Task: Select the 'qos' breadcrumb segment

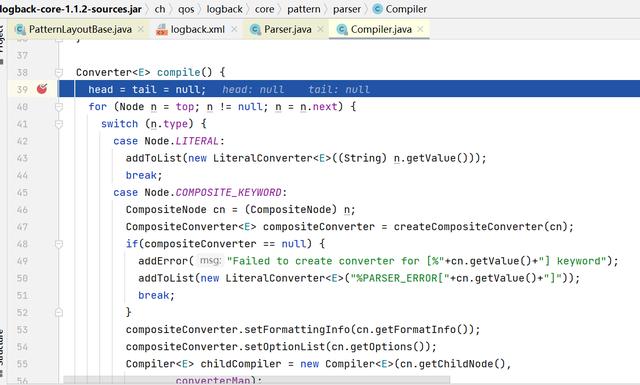Action: (x=186, y=9)
